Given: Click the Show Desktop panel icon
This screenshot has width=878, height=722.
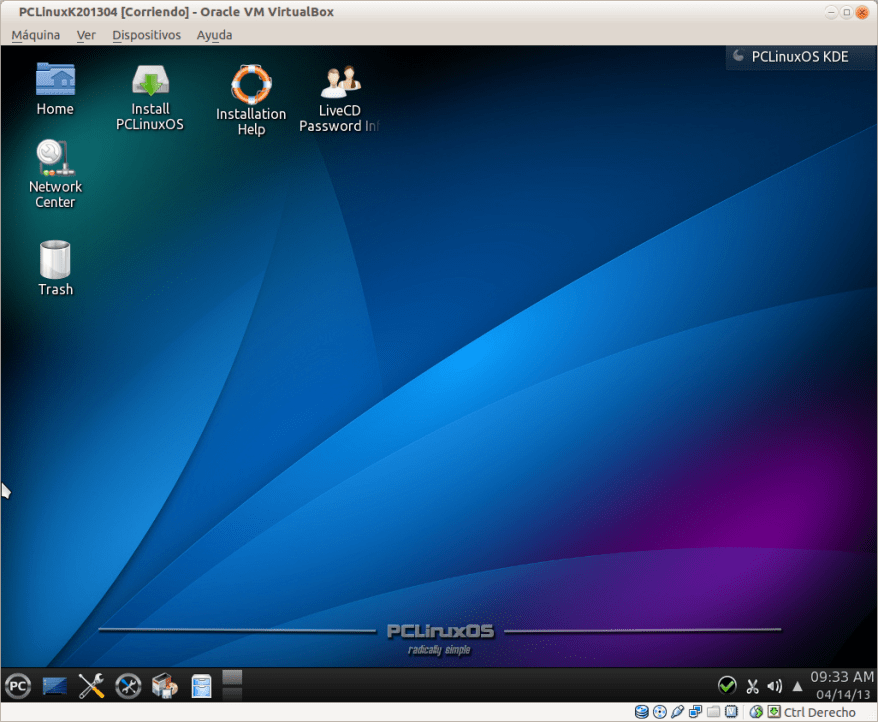Looking at the screenshot, I should [x=55, y=686].
